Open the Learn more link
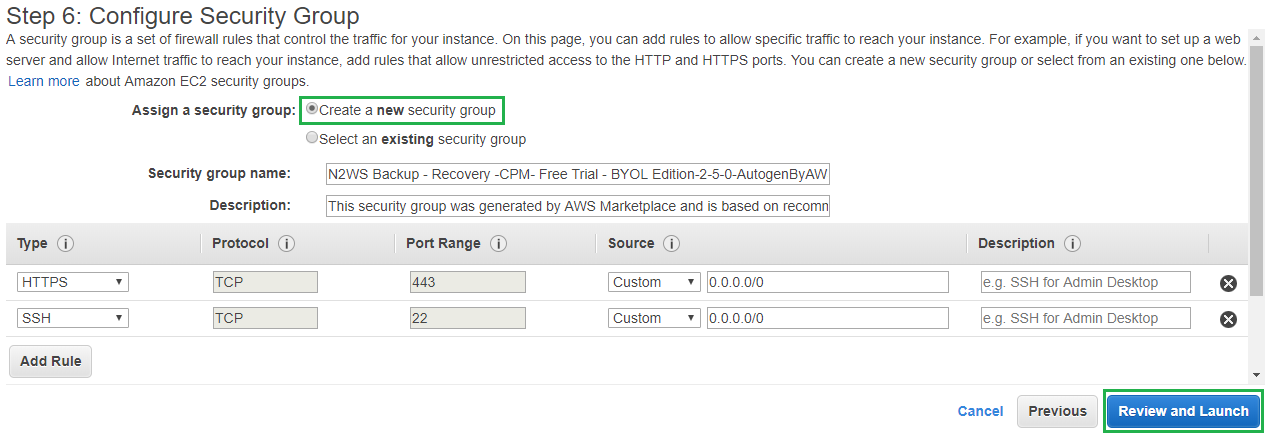Viewport: 1272px width, 437px height. [44, 81]
